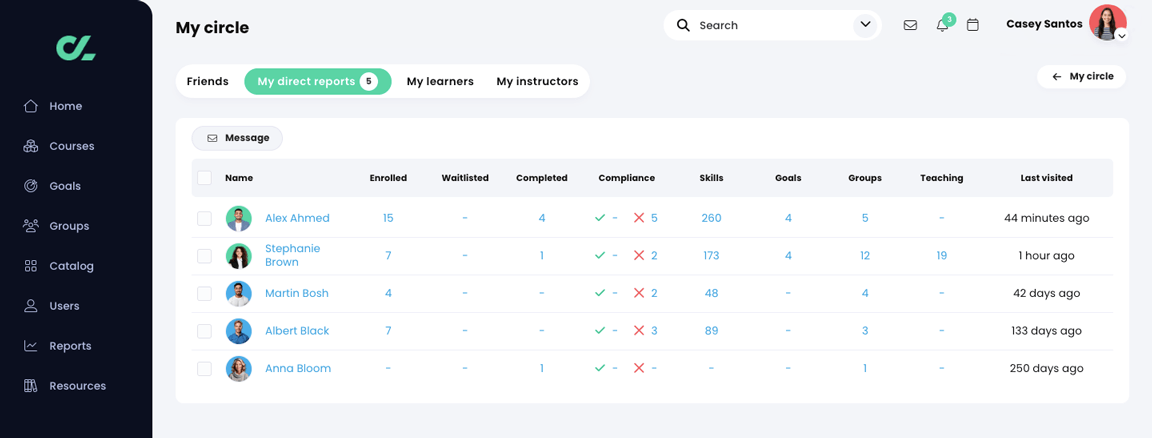Click the Message button
1152x438 pixels.
(237, 138)
